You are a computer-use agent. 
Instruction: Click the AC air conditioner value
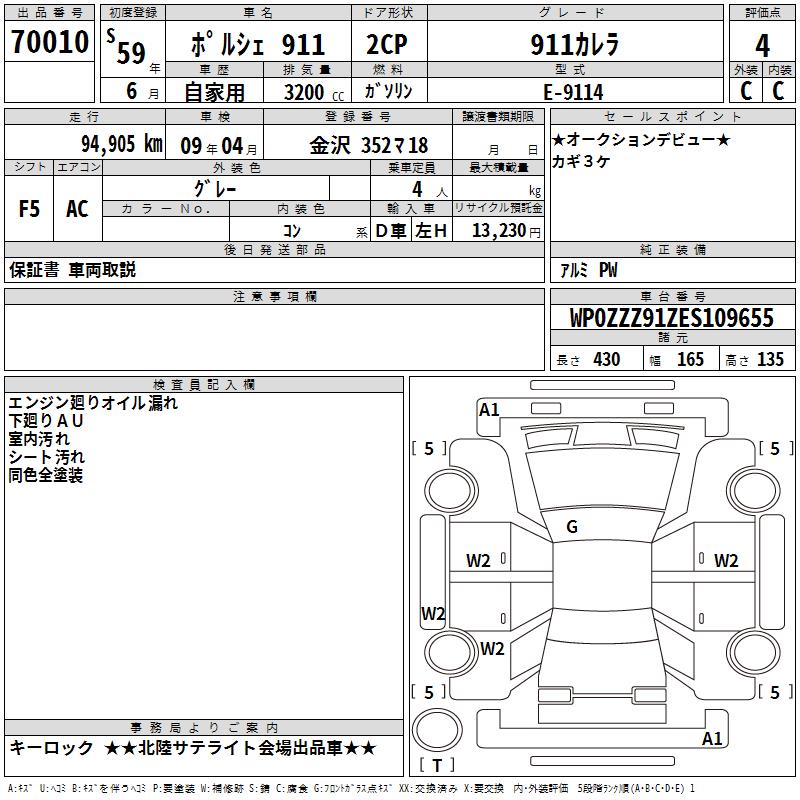(x=77, y=209)
